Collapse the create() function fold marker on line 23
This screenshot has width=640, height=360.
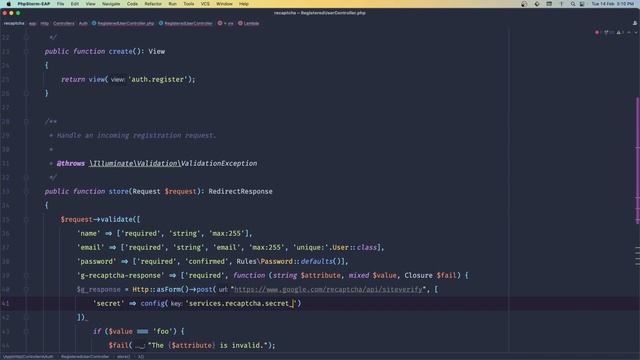pos(26,51)
